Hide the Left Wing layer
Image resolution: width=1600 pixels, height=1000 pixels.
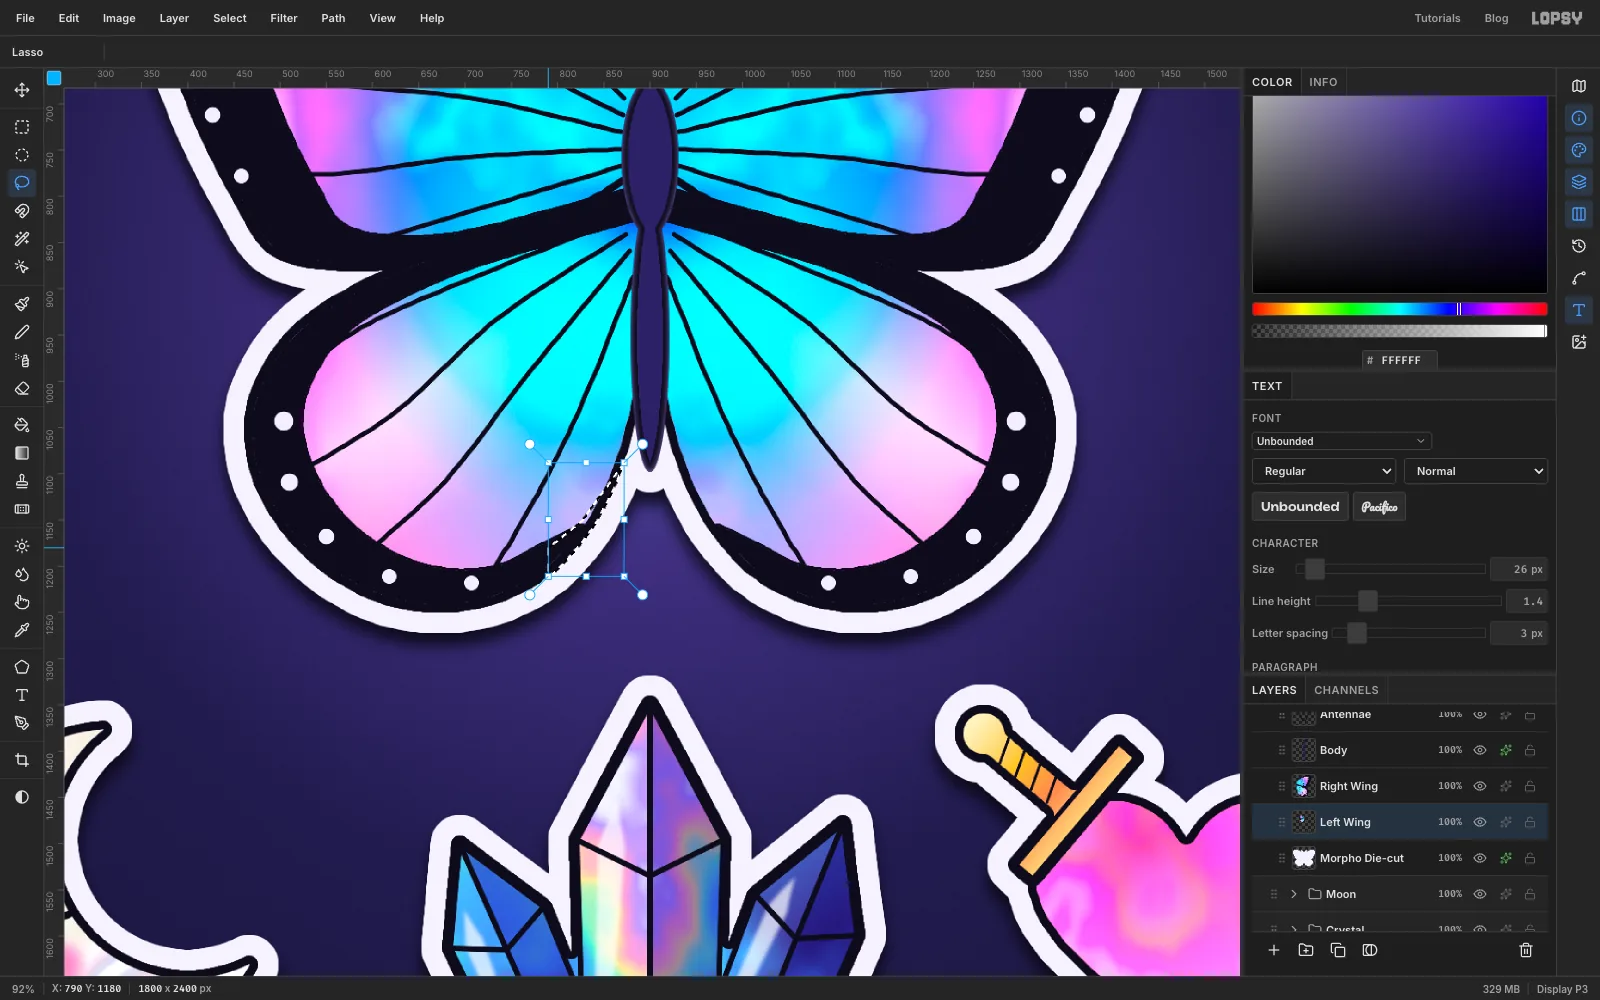pos(1480,822)
